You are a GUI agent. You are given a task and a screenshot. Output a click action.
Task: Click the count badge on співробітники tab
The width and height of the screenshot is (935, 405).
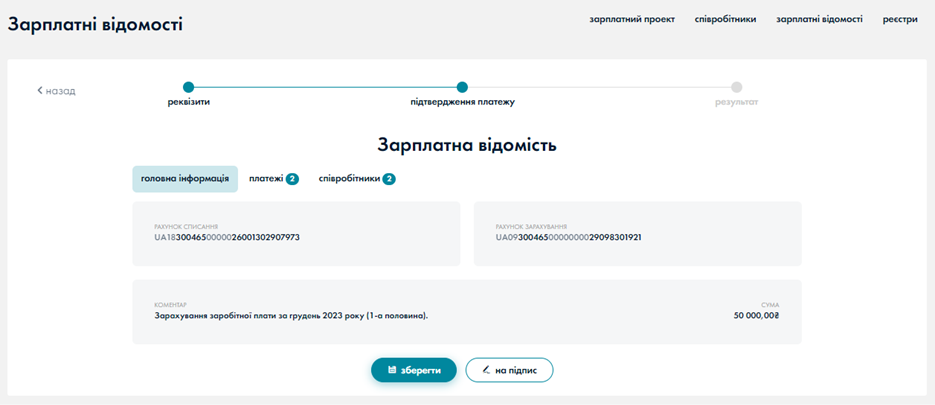coord(389,179)
